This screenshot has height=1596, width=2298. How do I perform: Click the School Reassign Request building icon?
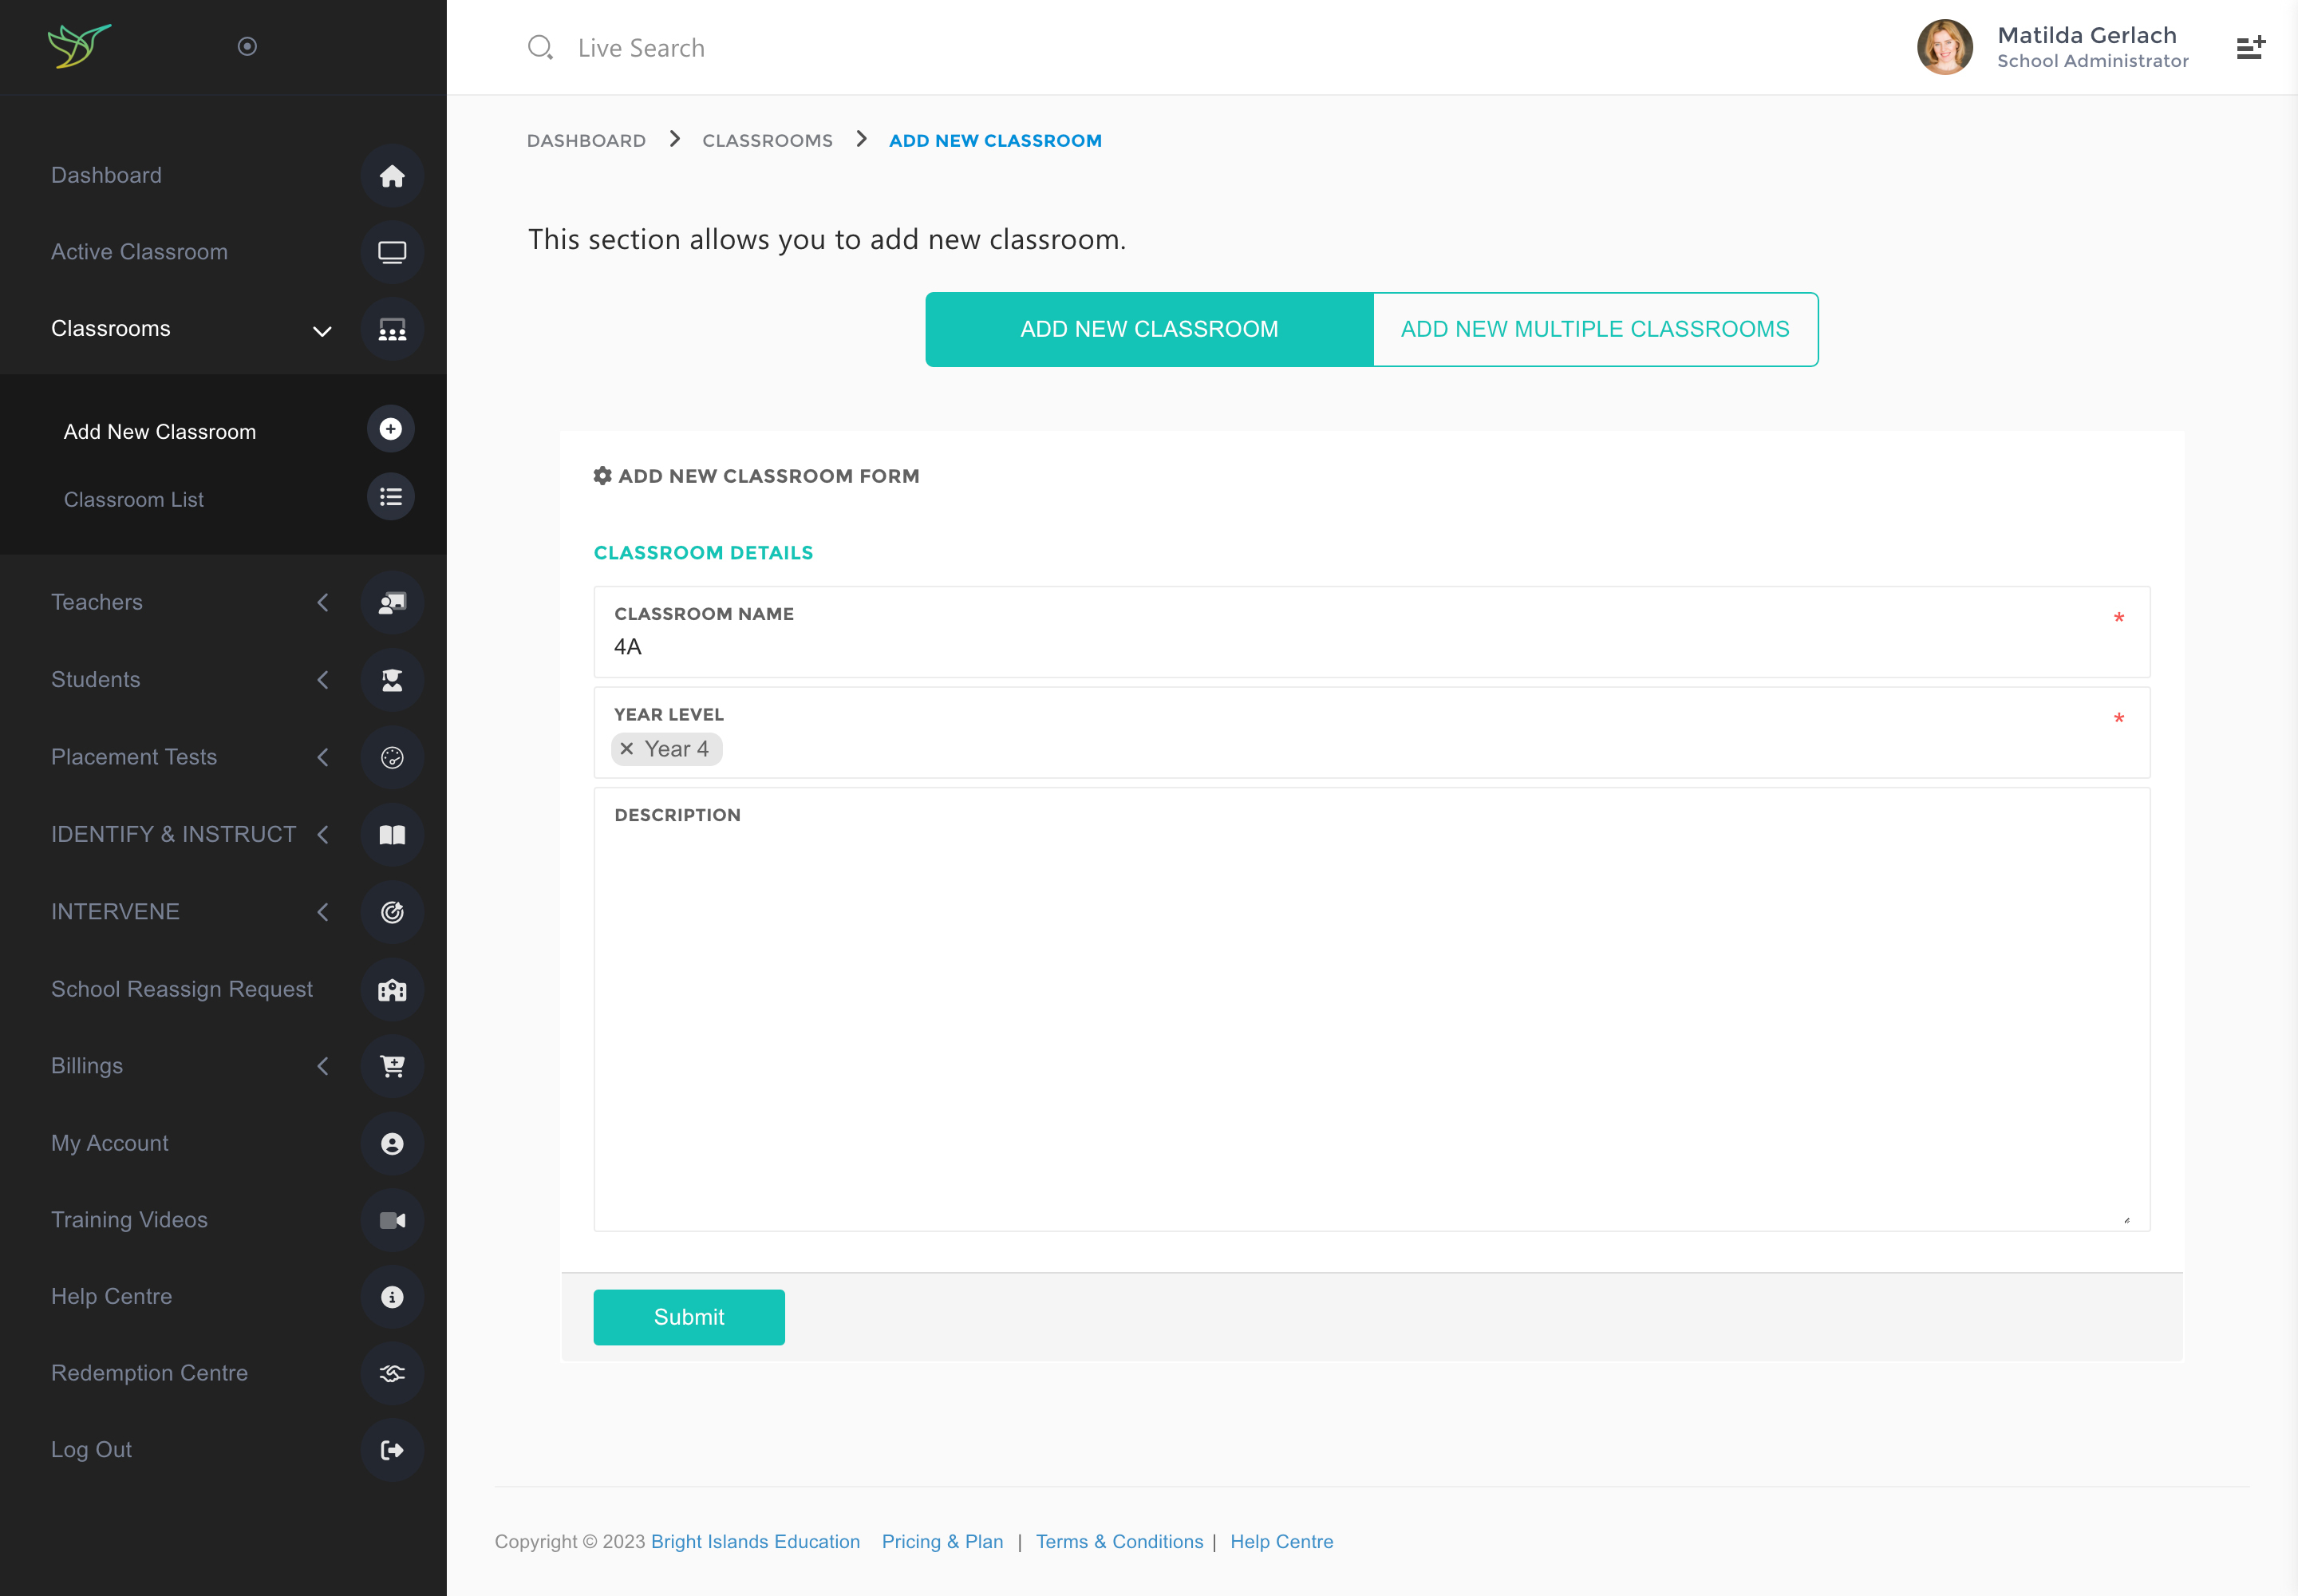coord(391,989)
